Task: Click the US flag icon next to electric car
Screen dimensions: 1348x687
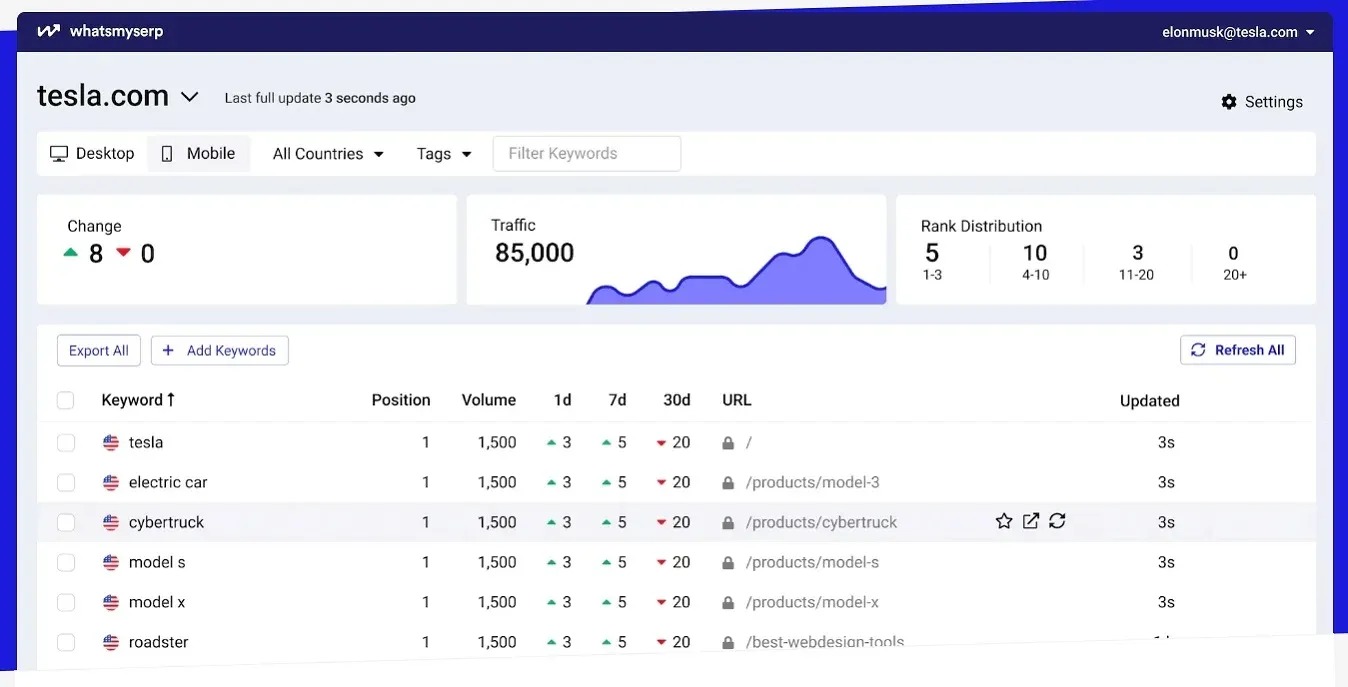Action: (111, 482)
